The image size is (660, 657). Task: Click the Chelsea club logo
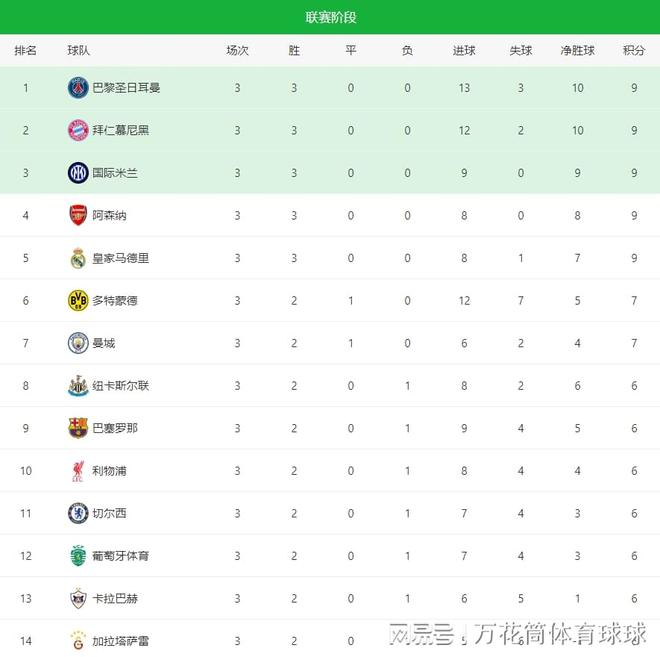click(78, 513)
